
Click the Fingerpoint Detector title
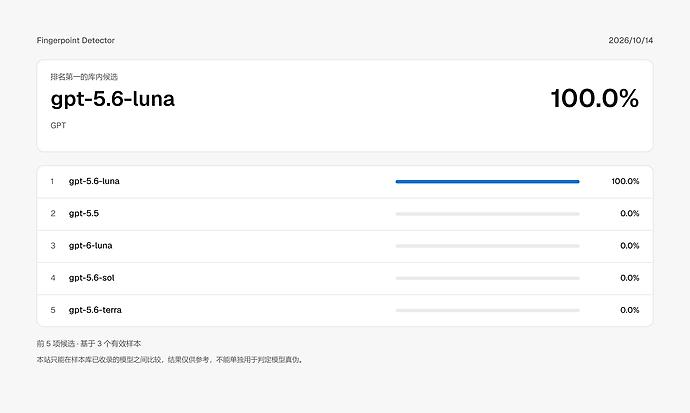pyautogui.click(x=75, y=40)
